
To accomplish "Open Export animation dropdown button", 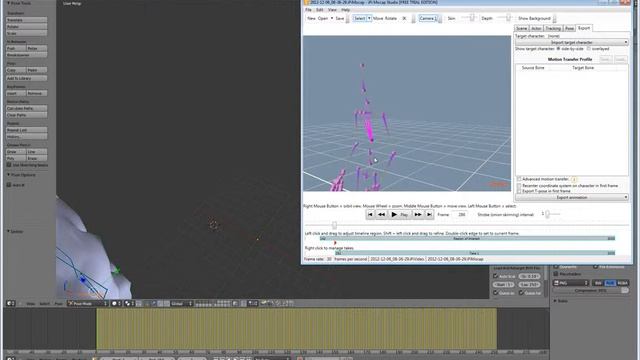I will (571, 198).
